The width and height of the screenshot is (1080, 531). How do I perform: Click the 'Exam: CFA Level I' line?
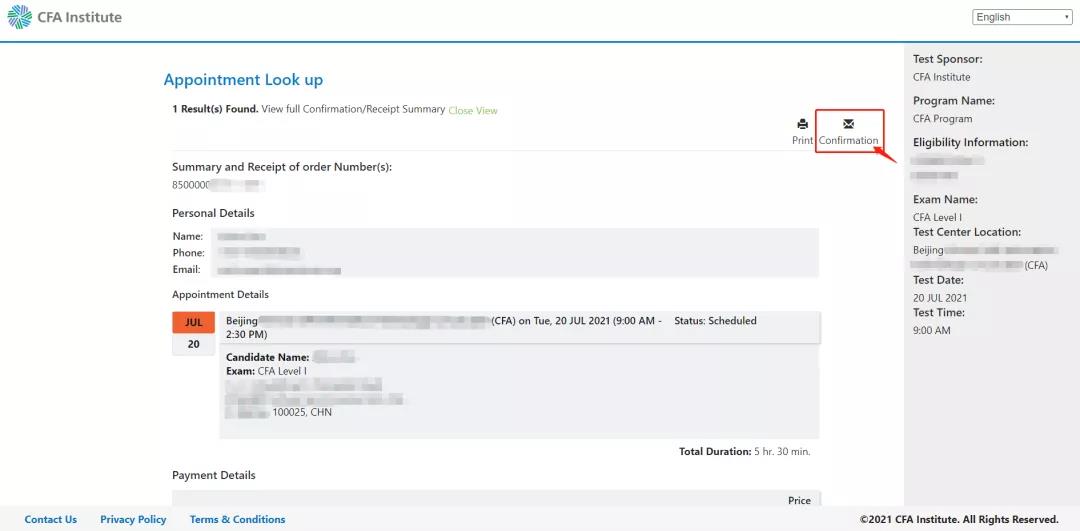(x=267, y=371)
